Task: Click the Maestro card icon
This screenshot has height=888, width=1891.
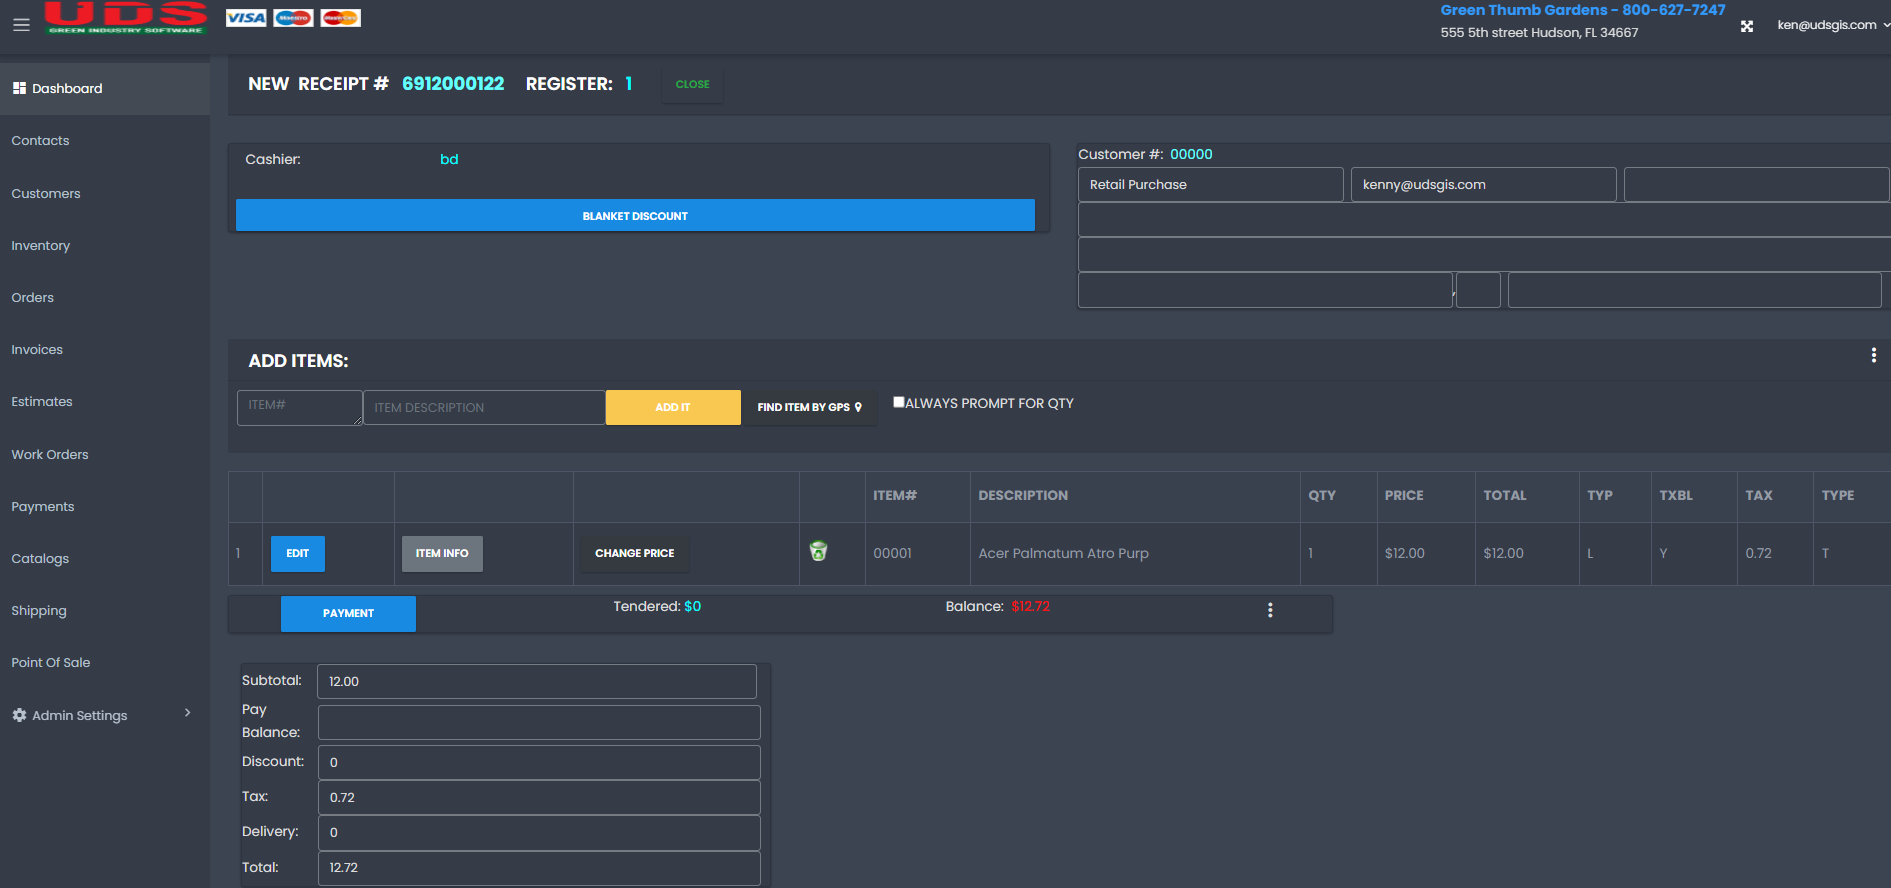Action: pyautogui.click(x=293, y=18)
